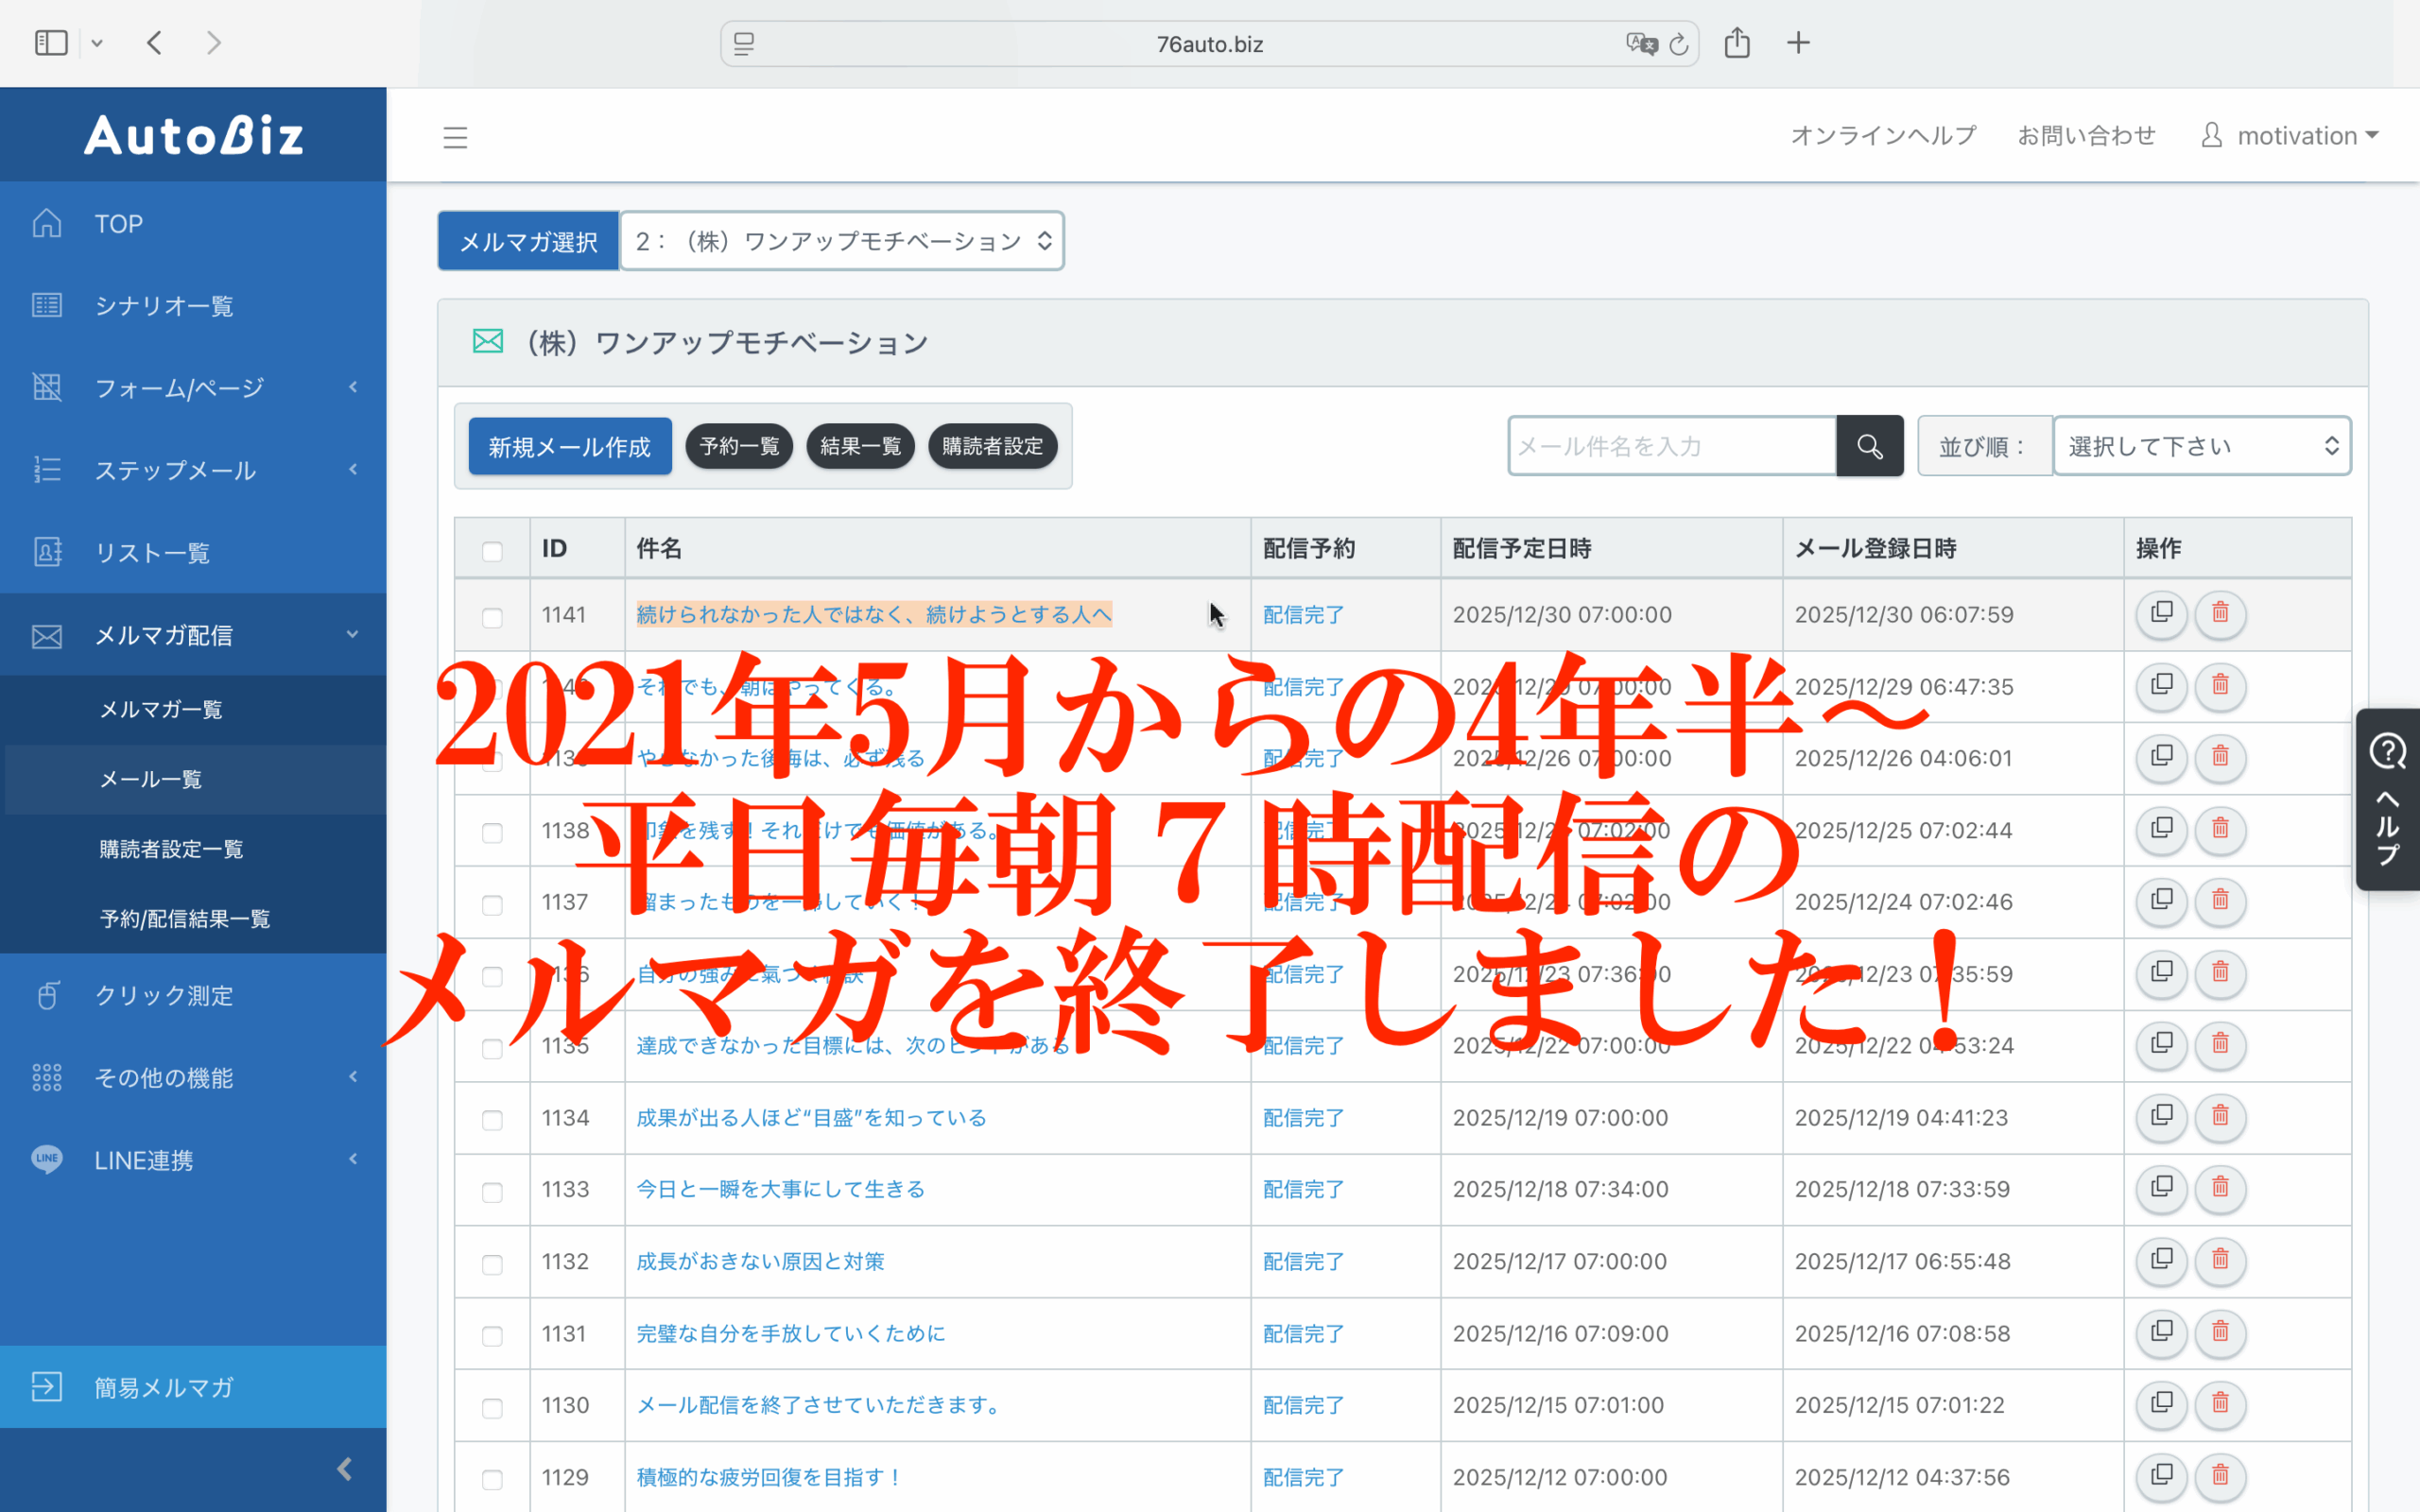Collapse sidebar with bottom arrow
2420x1512 pixels.
tap(344, 1468)
